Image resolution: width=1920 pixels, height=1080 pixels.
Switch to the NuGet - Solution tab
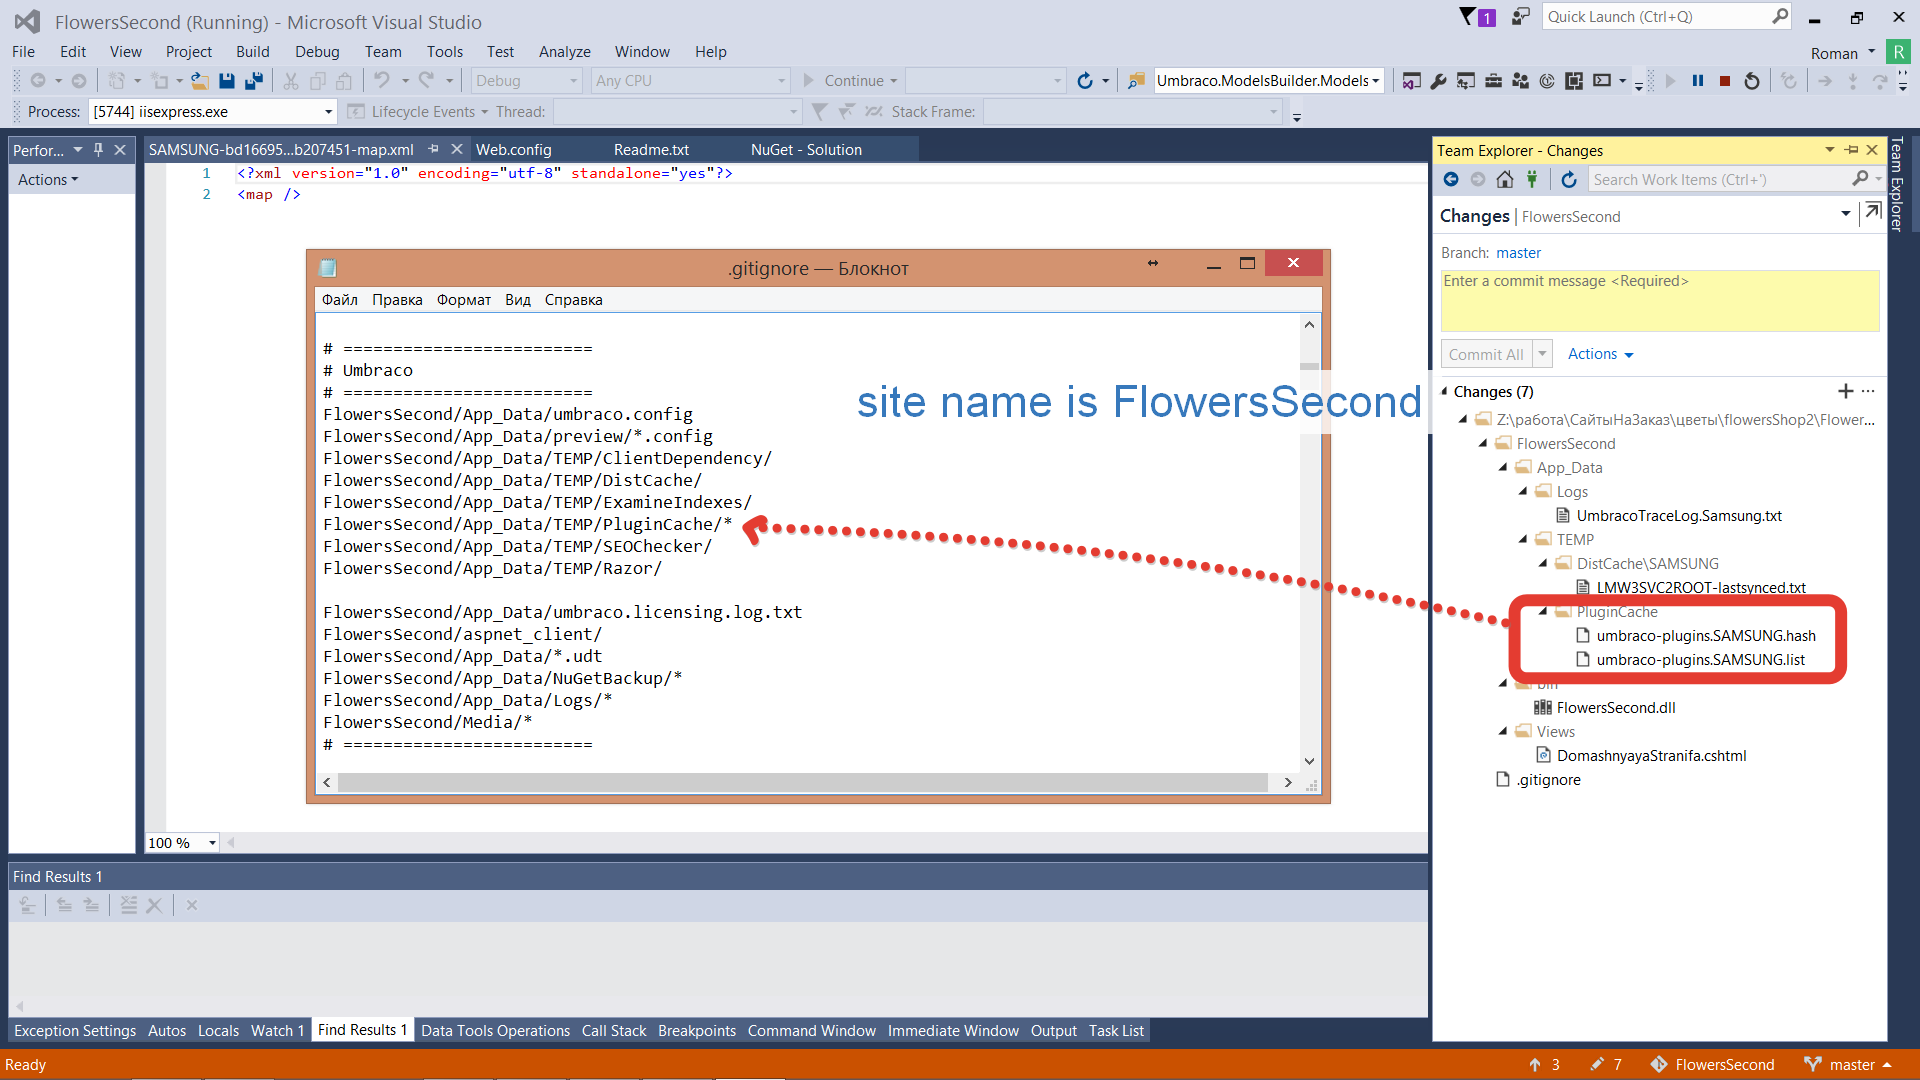(x=806, y=149)
